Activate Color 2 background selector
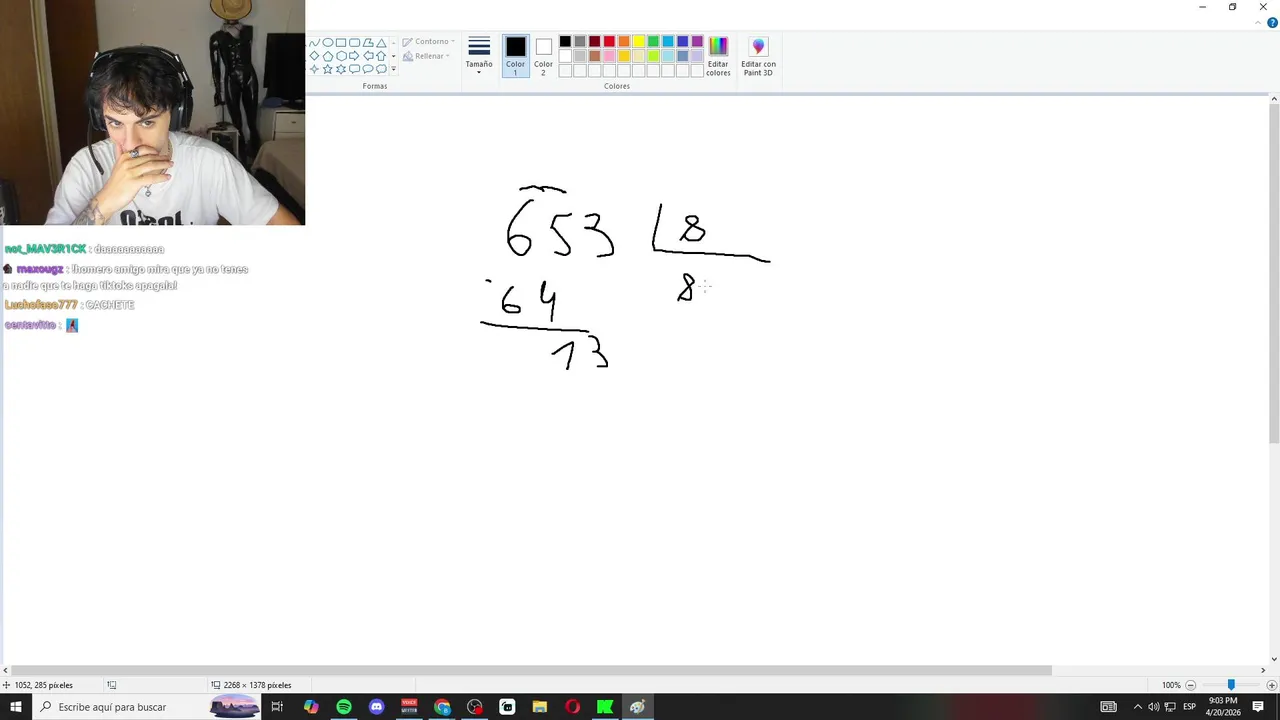This screenshot has width=1280, height=720. click(x=543, y=56)
